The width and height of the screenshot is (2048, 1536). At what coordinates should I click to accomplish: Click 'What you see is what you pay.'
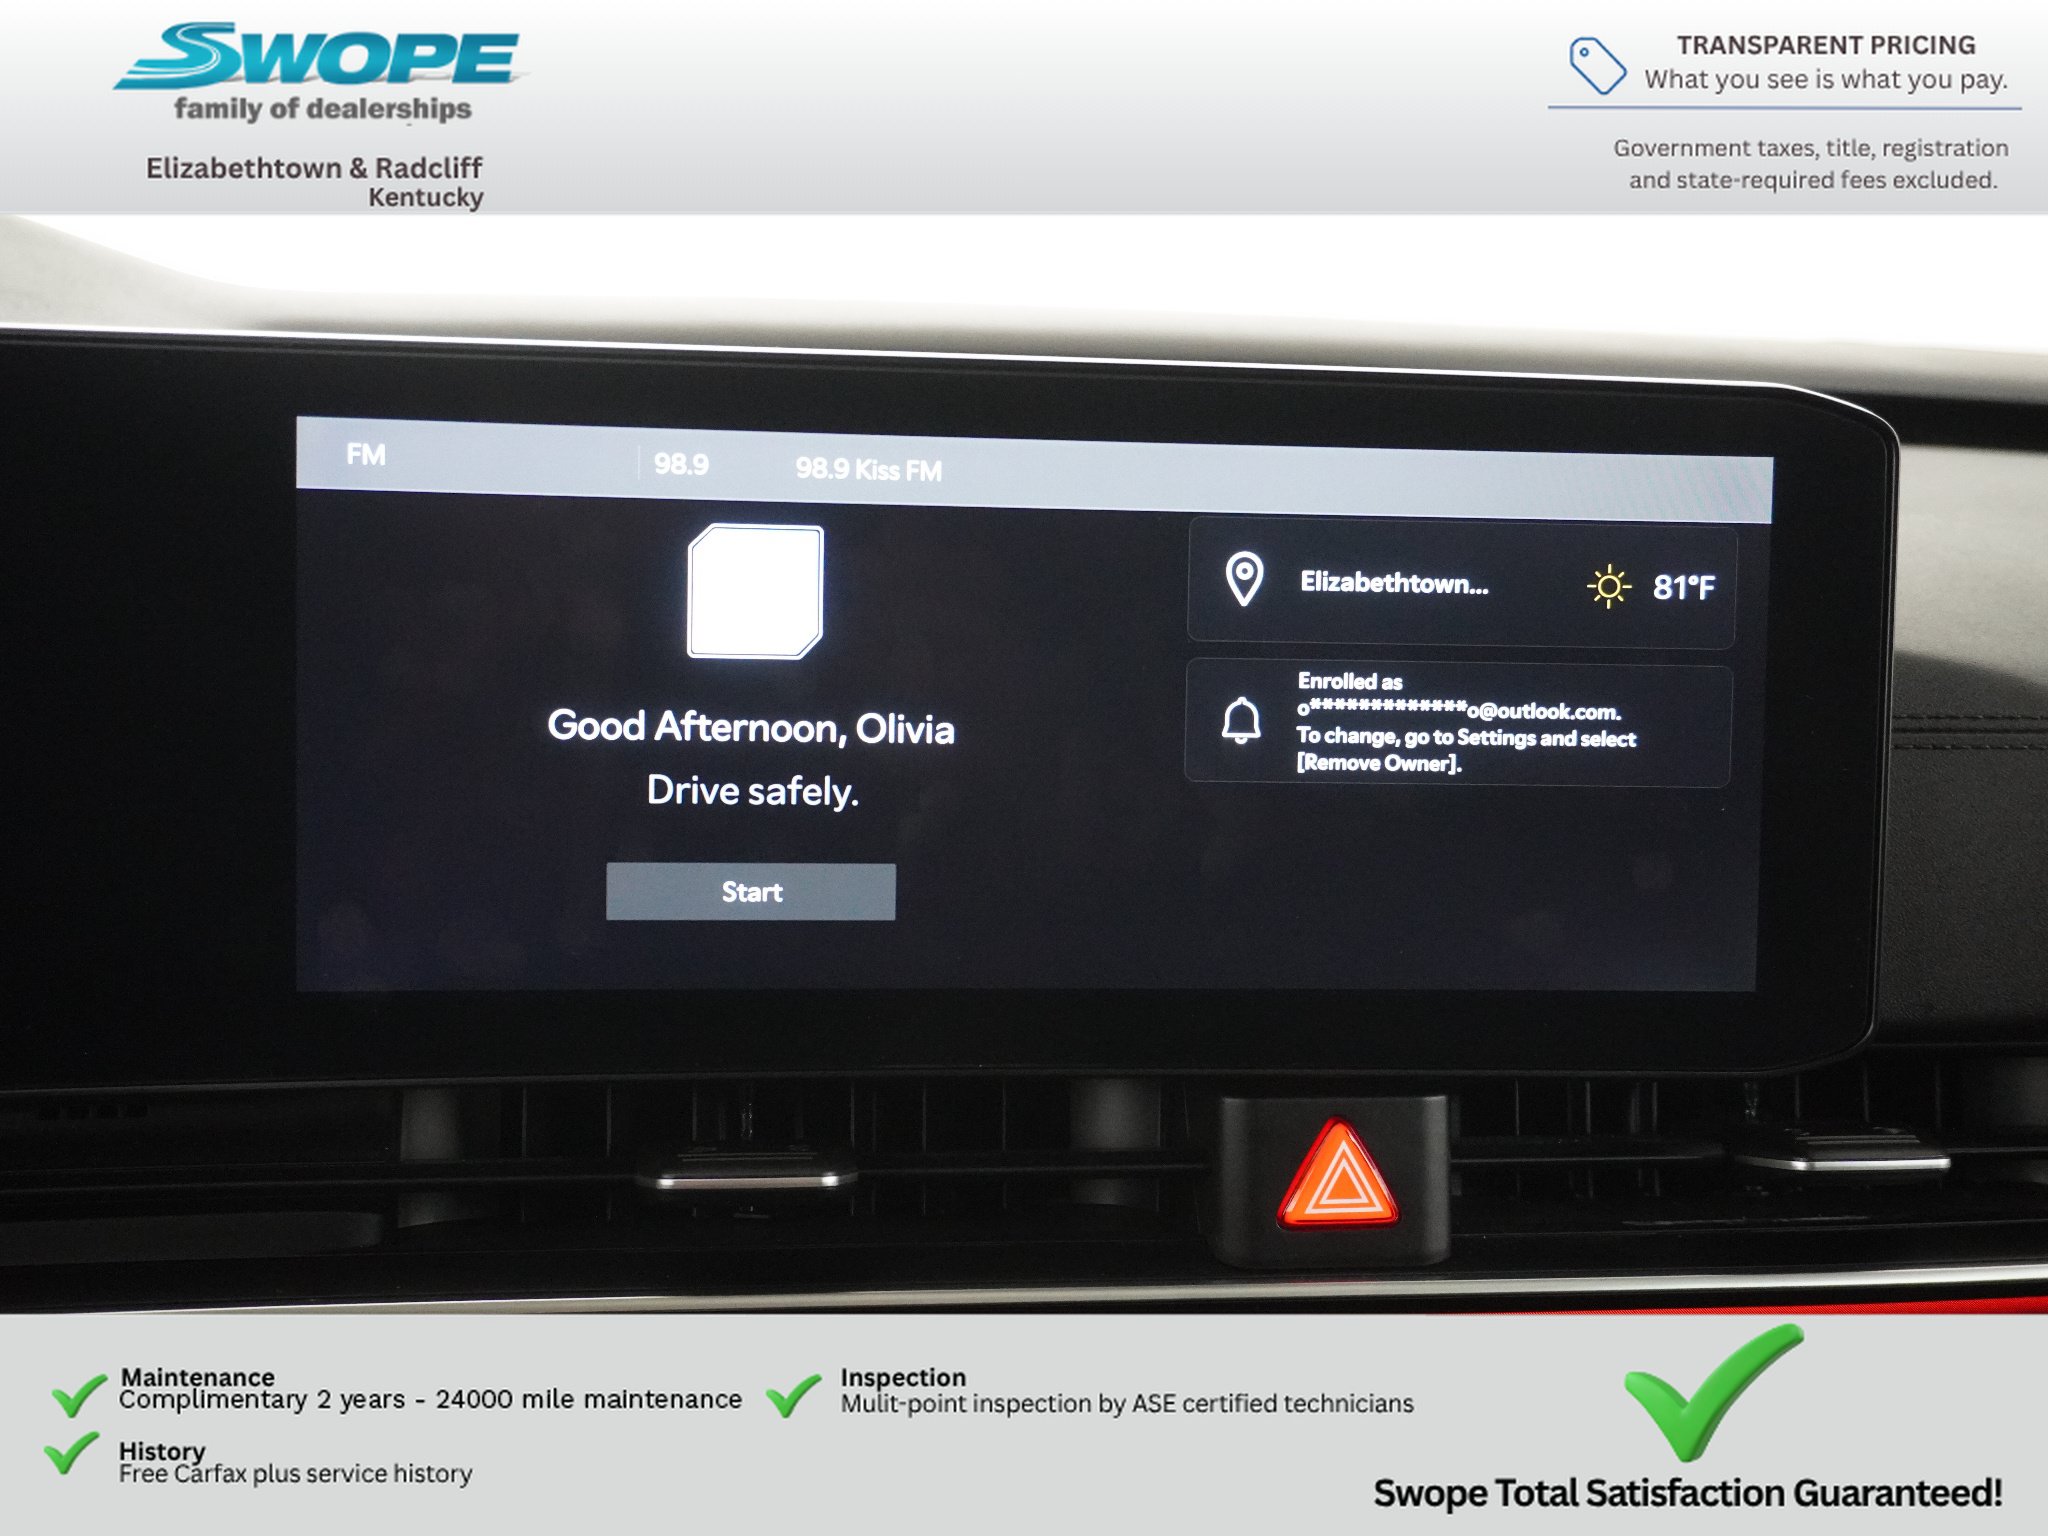tap(1826, 80)
